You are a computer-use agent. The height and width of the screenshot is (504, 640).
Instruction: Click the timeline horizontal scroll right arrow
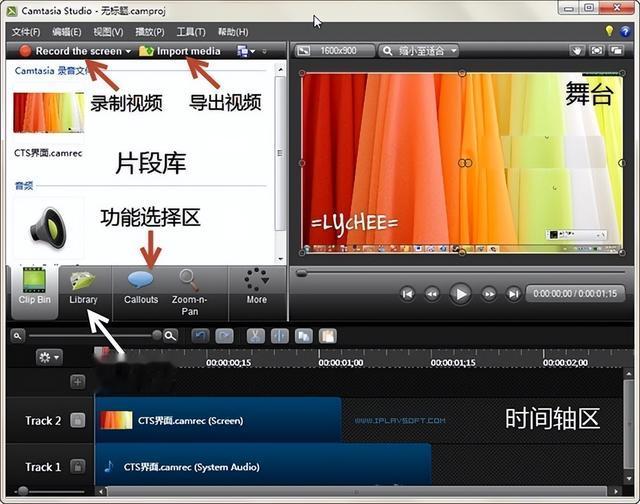click(616, 491)
